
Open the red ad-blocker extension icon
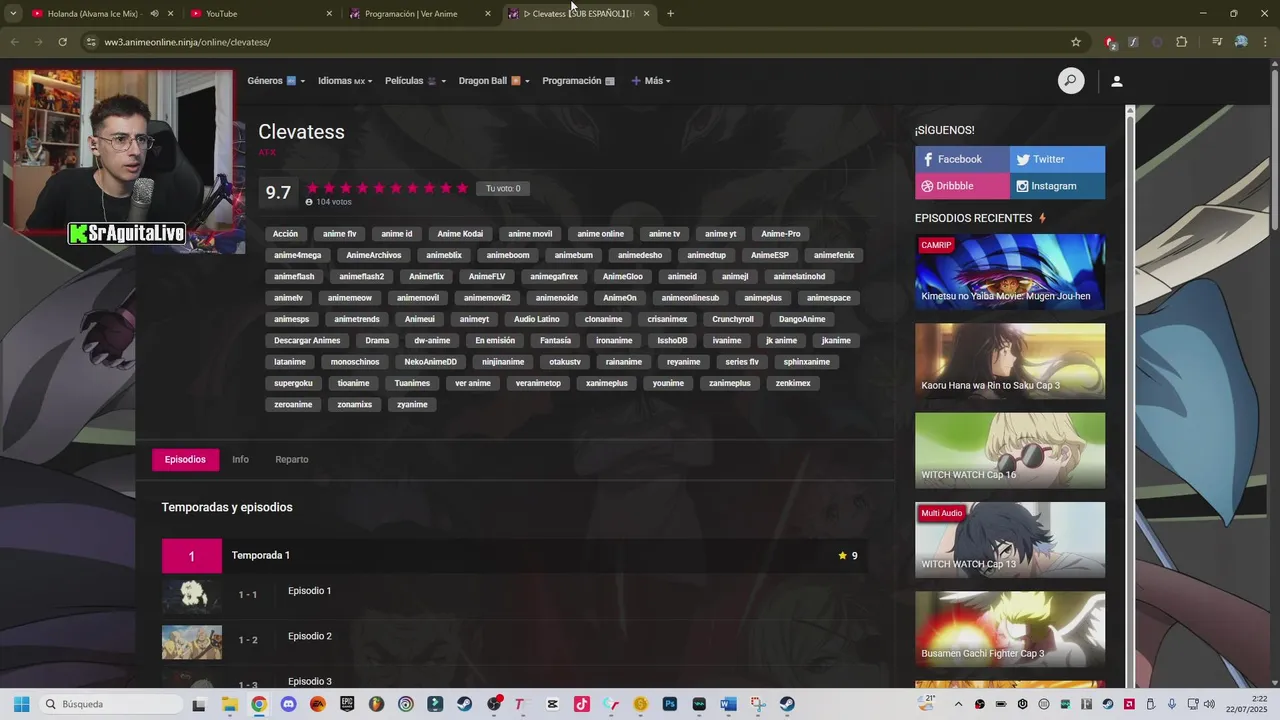(x=1110, y=42)
